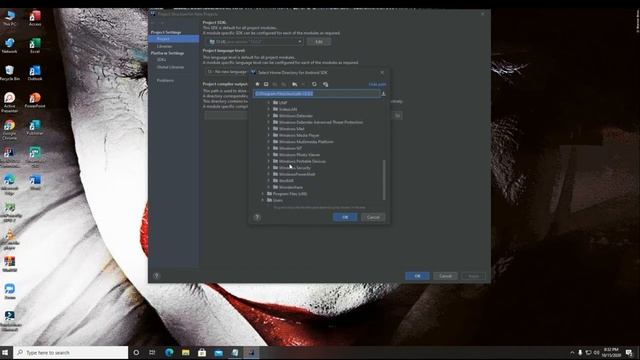Expand the WindowsPowerShell folder

pyautogui.click(x=269, y=174)
